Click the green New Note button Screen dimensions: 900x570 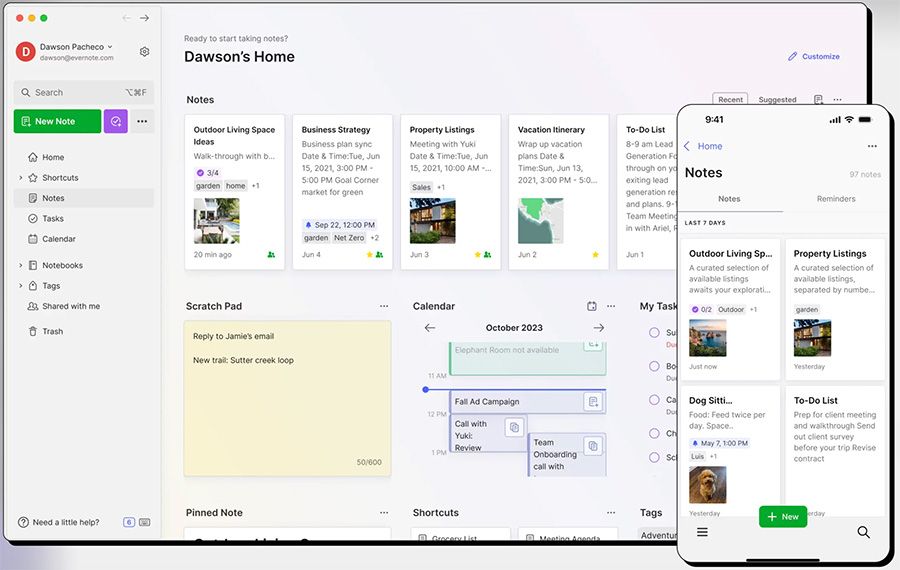coord(57,121)
